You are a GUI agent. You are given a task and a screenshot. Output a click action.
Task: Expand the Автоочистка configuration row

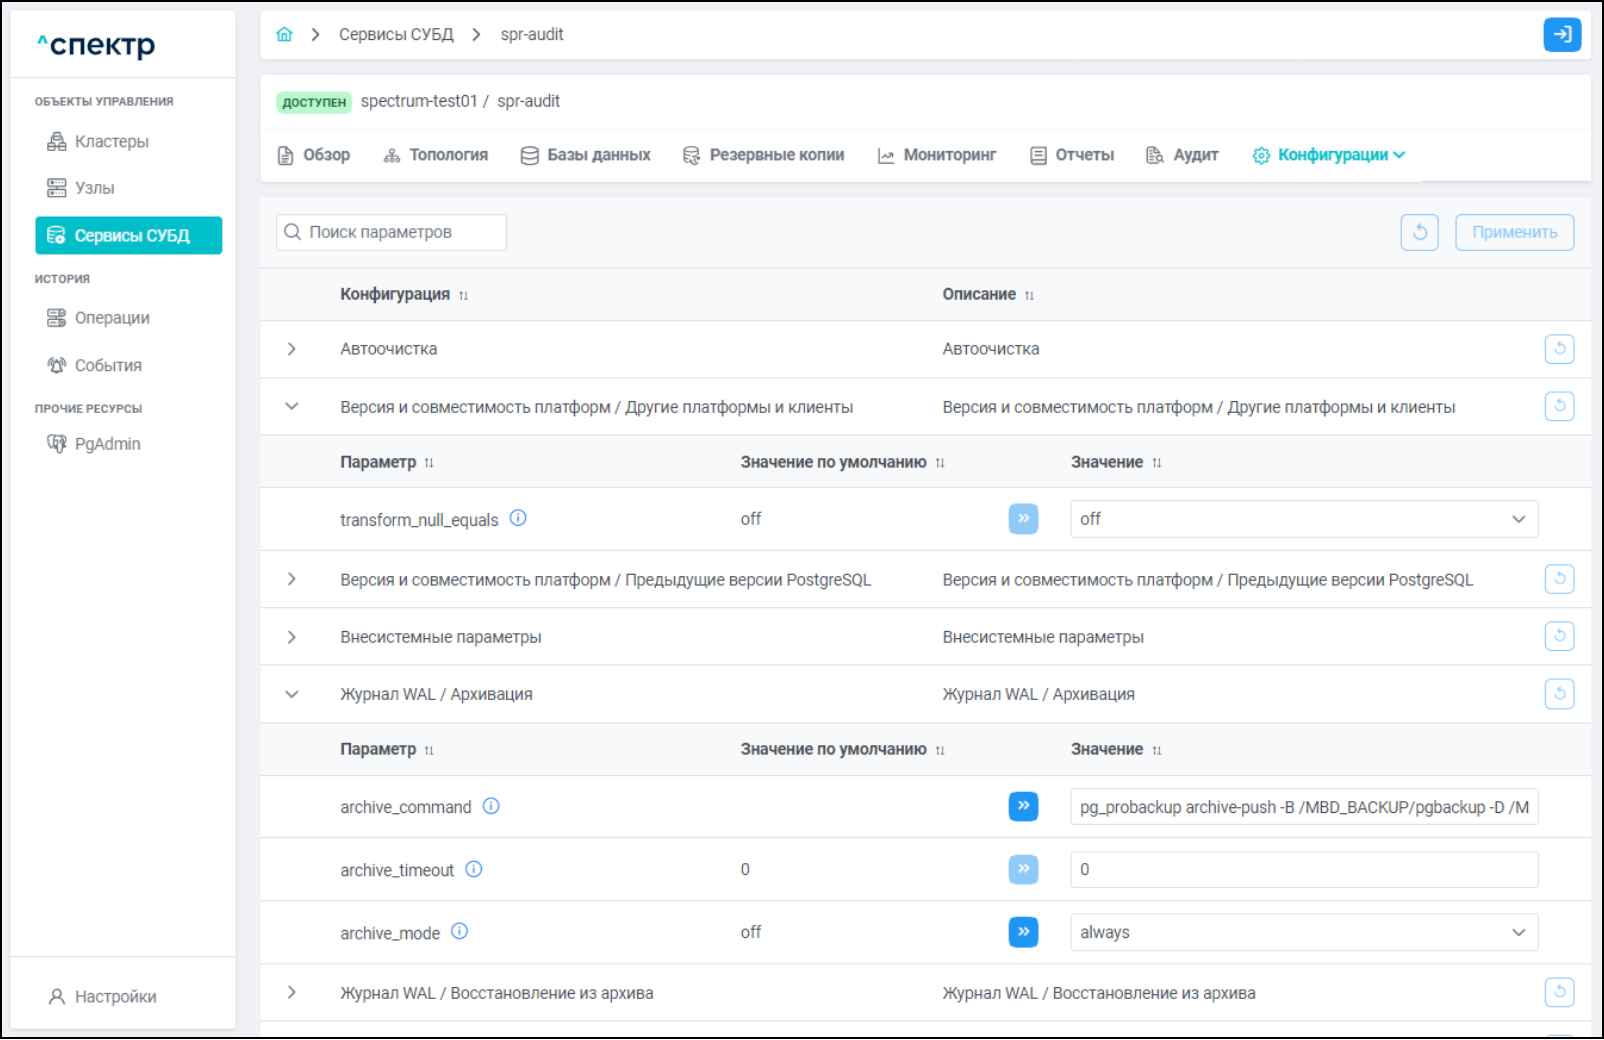point(291,349)
